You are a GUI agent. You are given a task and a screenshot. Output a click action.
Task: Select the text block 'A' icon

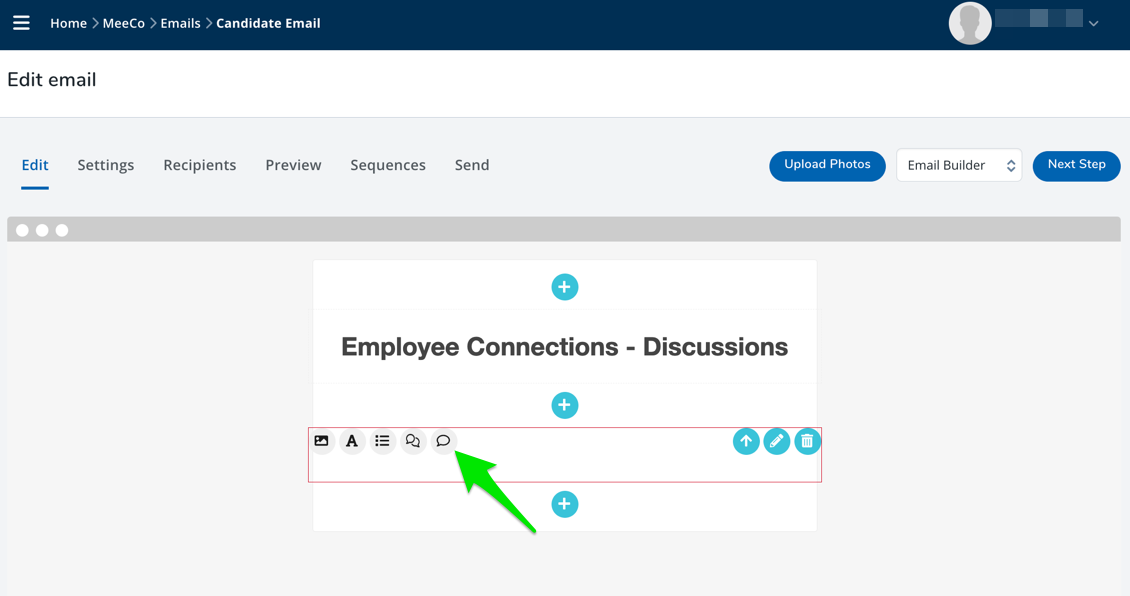[352, 441]
